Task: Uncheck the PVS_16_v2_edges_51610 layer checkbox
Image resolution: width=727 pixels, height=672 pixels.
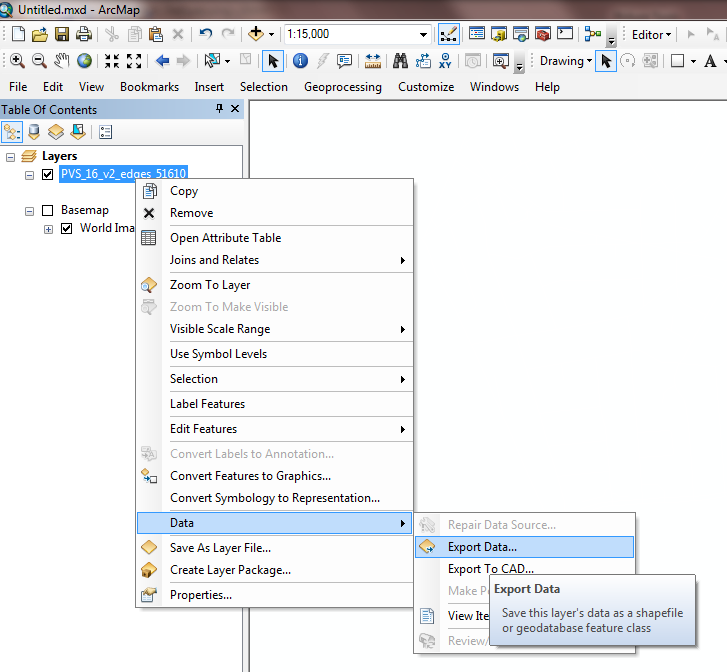Action: click(47, 174)
